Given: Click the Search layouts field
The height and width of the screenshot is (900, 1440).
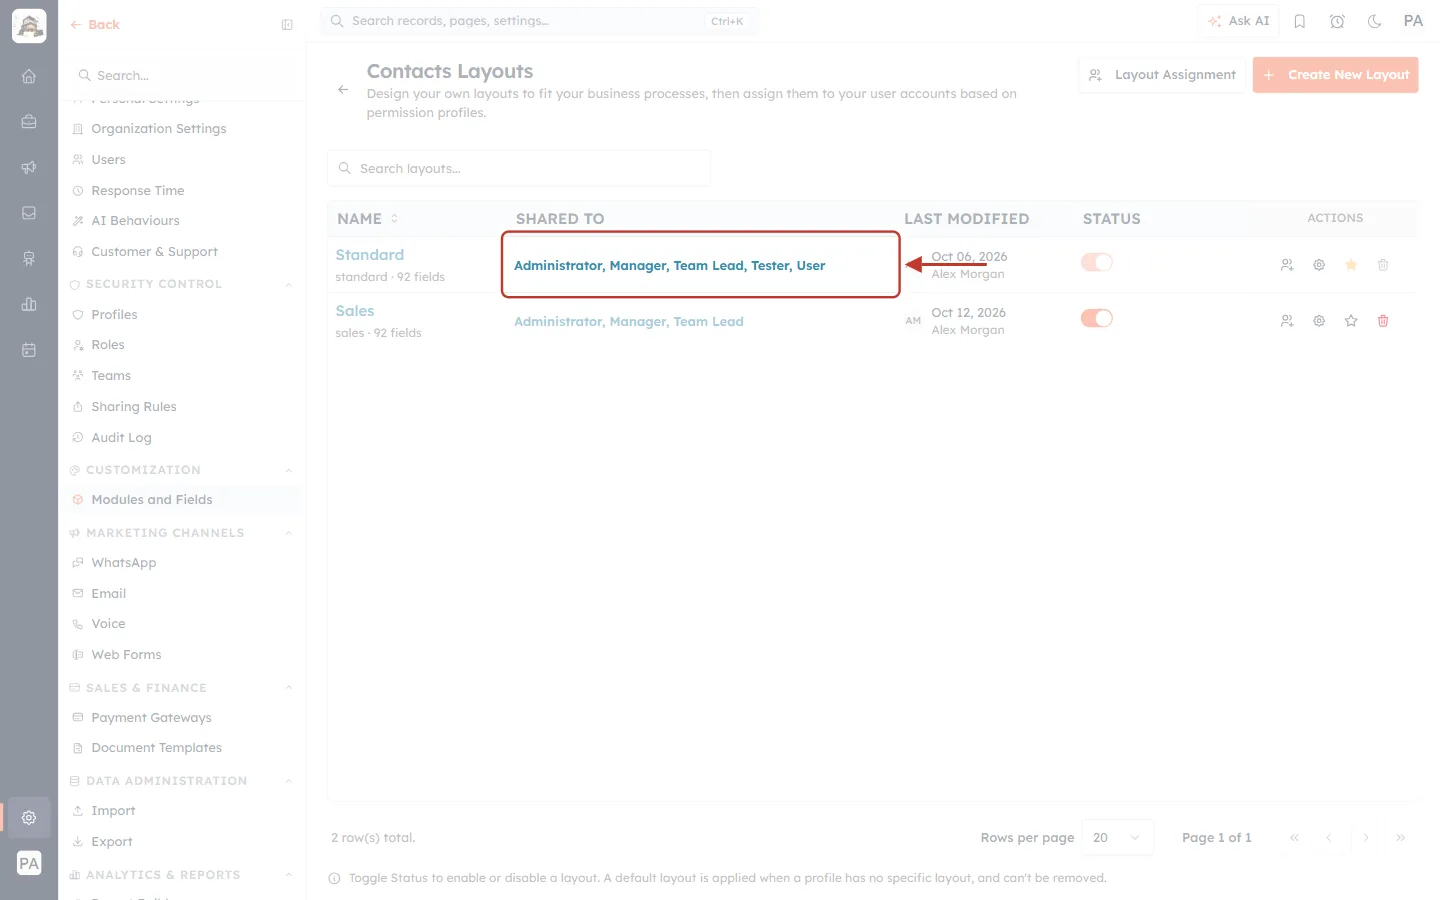Looking at the screenshot, I should coord(519,169).
